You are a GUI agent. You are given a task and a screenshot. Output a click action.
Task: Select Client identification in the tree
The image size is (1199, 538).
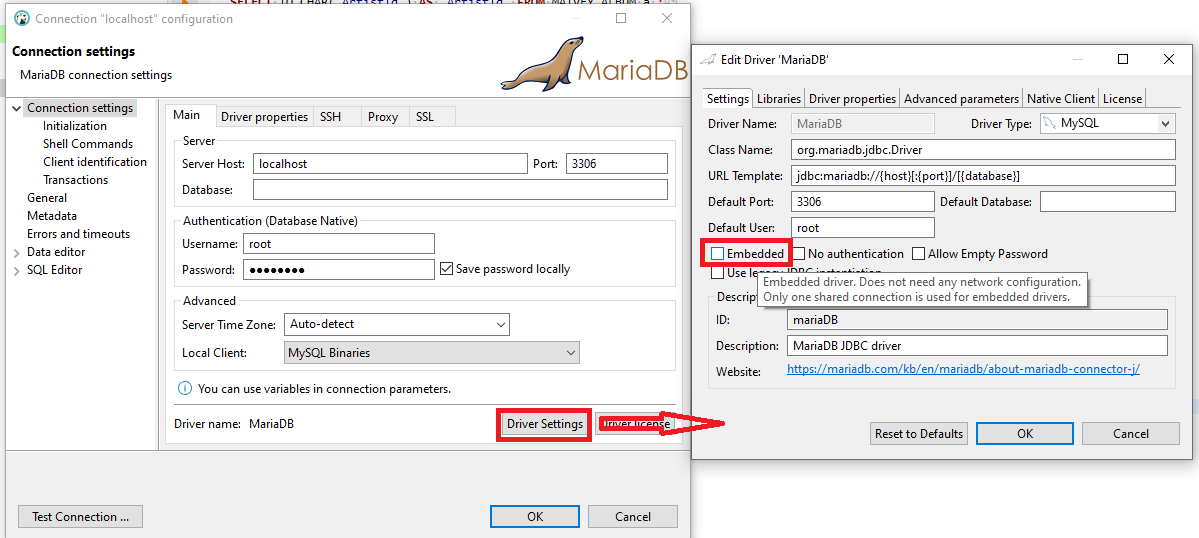95,162
